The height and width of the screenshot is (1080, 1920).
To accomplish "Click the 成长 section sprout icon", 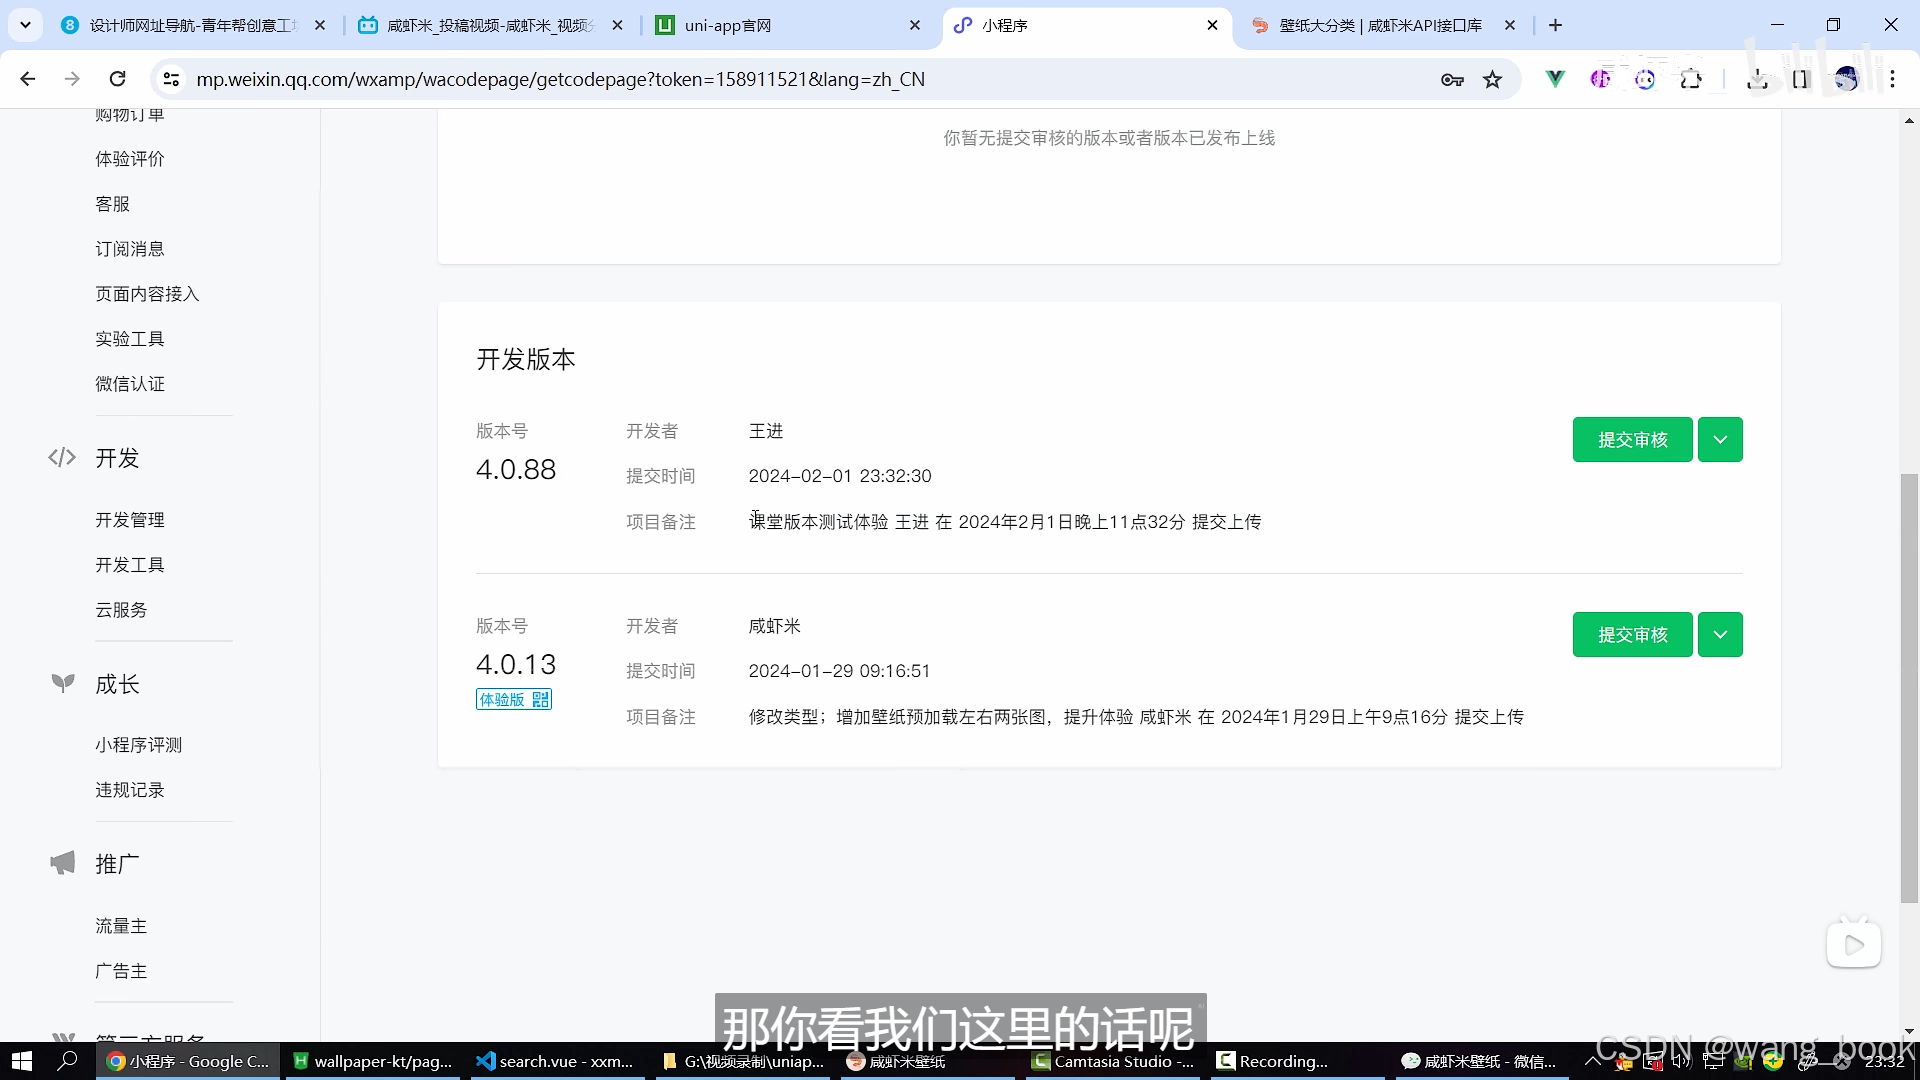I will [63, 683].
